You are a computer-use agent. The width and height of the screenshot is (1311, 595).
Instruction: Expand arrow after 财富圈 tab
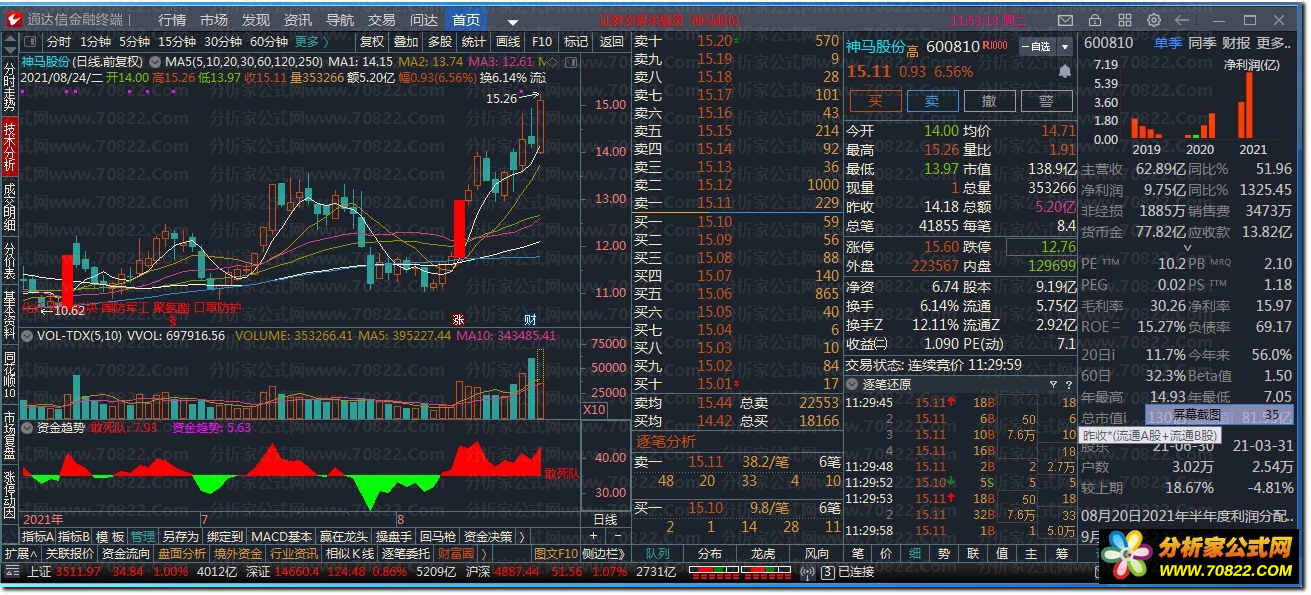pos(484,553)
